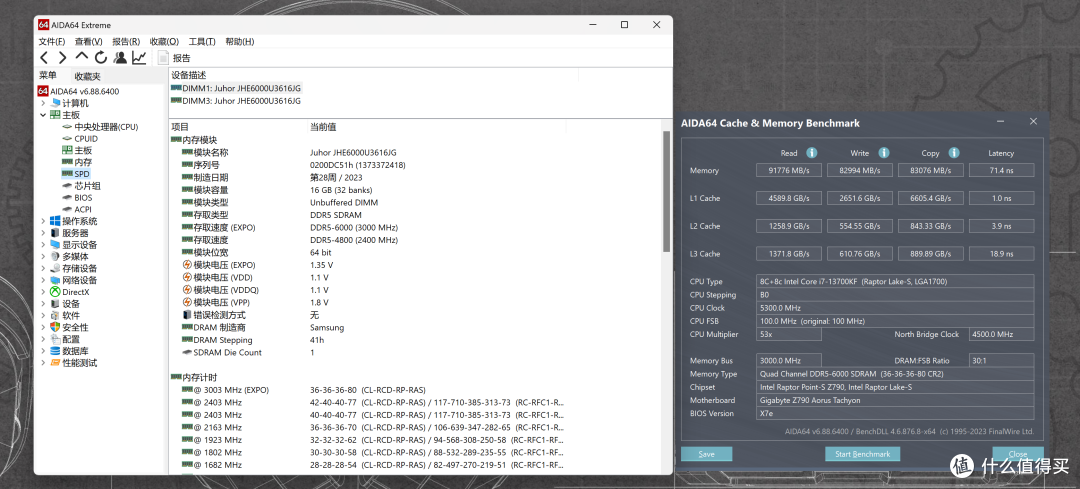Click the 数据库 tree icon
This screenshot has height=489, width=1080.
55,351
